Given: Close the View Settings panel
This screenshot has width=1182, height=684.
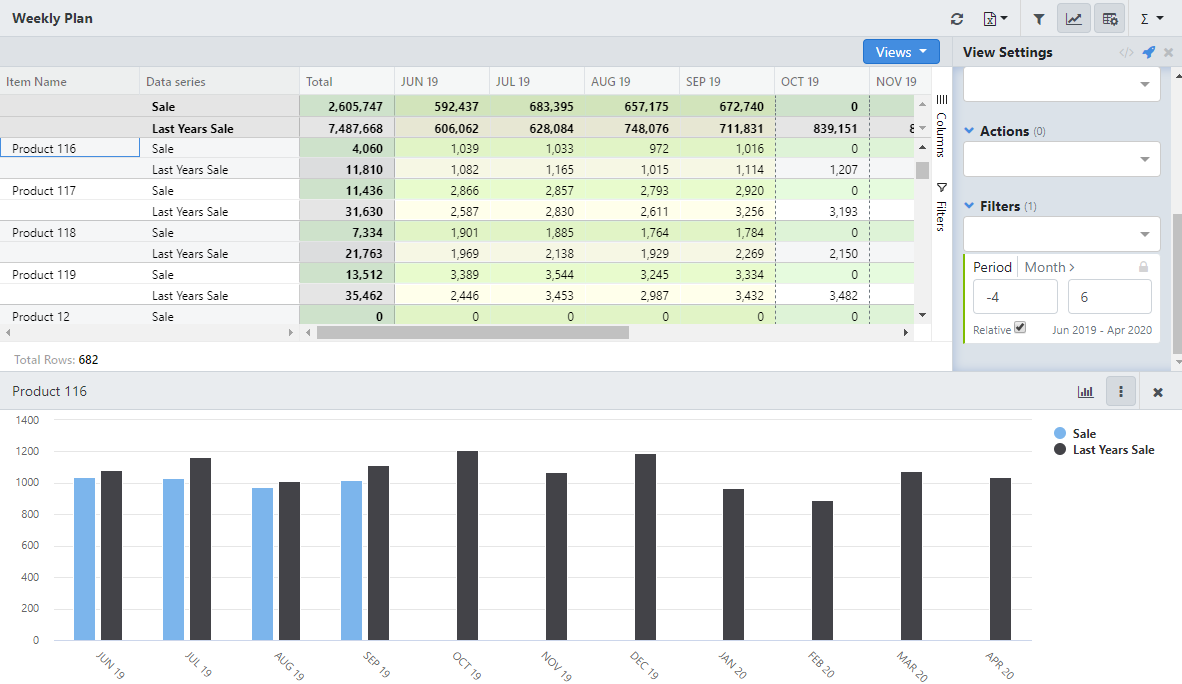Looking at the screenshot, I should tap(1168, 52).
